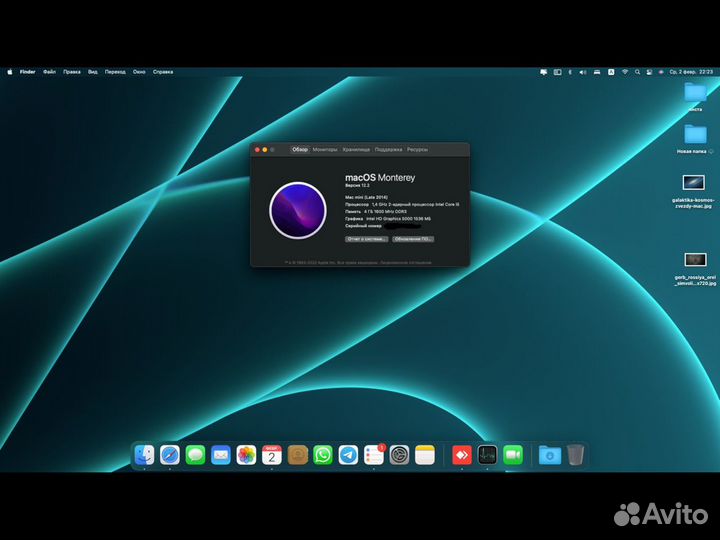The height and width of the screenshot is (540, 720).
Task: Click the input source A icon
Action: [611, 72]
